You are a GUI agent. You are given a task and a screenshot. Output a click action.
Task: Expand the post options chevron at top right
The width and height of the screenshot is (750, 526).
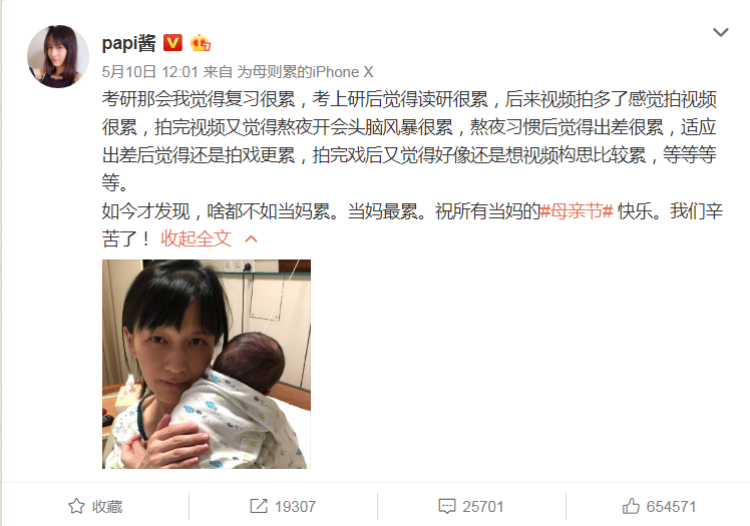(x=720, y=32)
